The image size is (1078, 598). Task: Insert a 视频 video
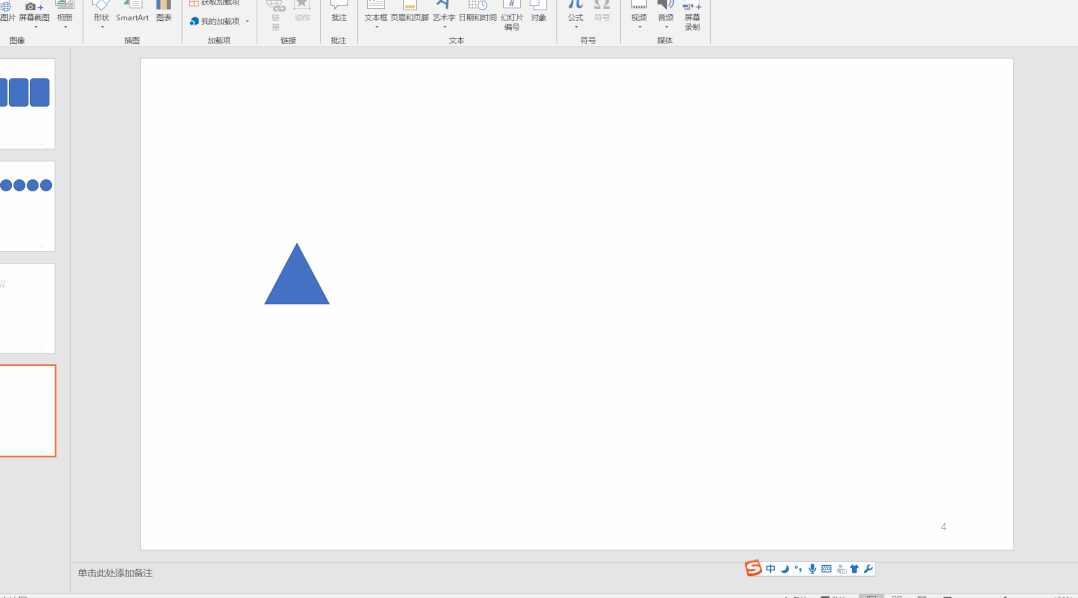639,12
